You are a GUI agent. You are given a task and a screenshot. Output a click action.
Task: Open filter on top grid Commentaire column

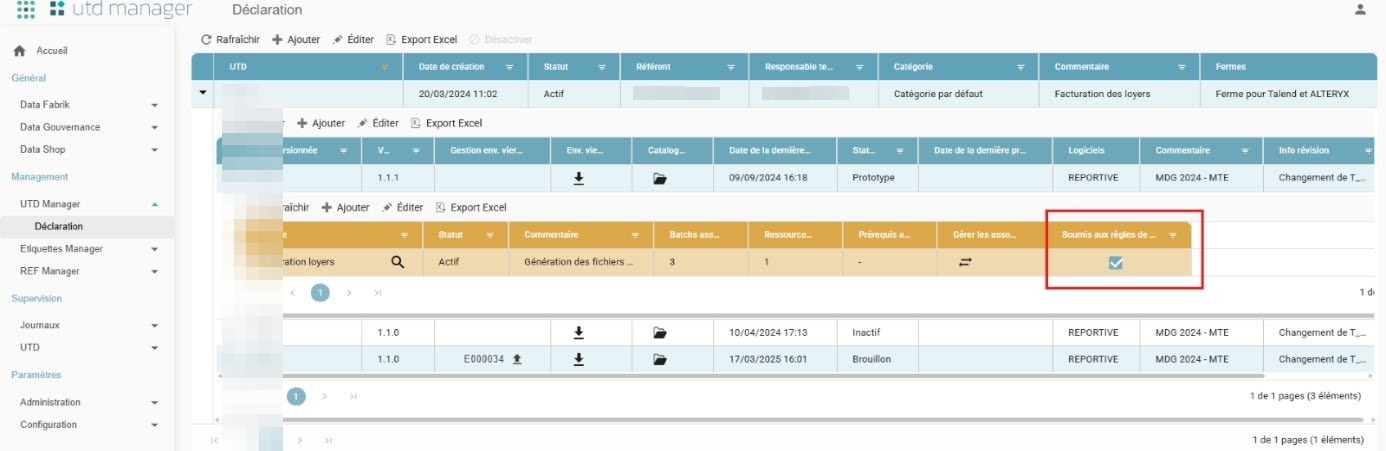[x=1182, y=67]
